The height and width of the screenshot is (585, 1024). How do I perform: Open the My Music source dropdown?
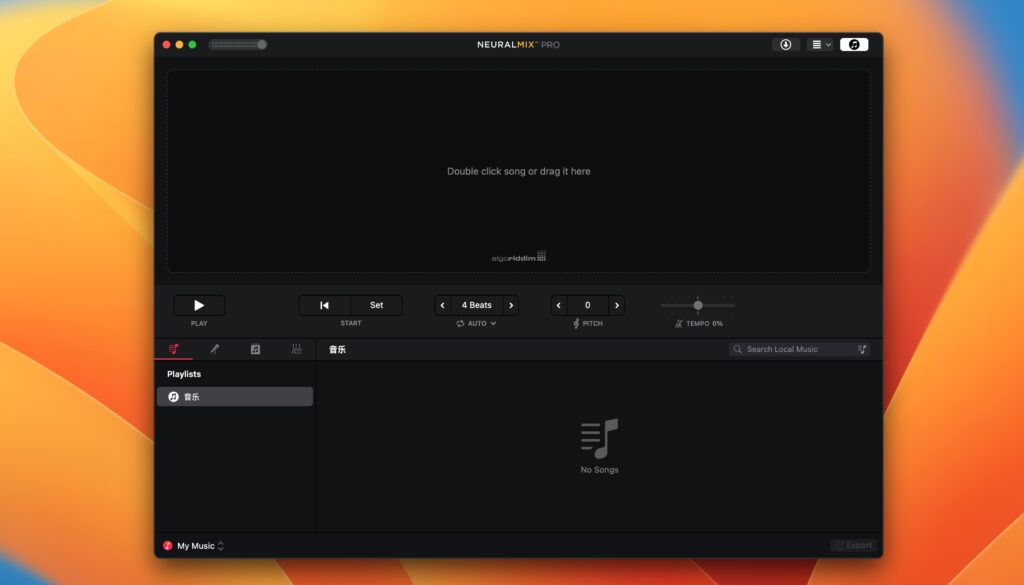pyautogui.click(x=196, y=545)
